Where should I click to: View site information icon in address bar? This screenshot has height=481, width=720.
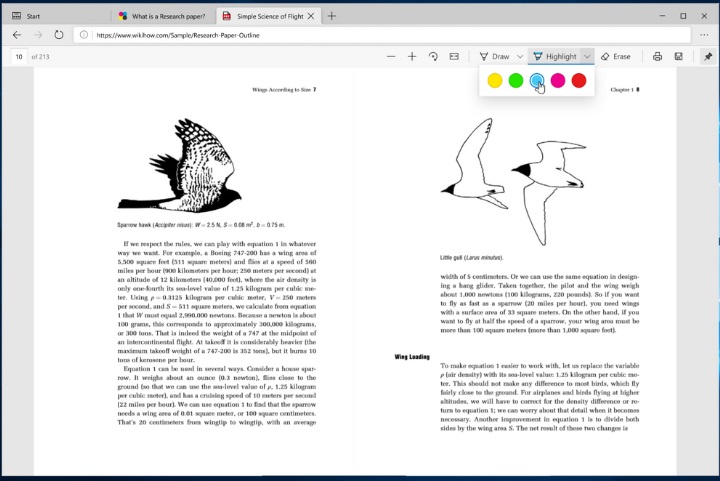tap(84, 35)
